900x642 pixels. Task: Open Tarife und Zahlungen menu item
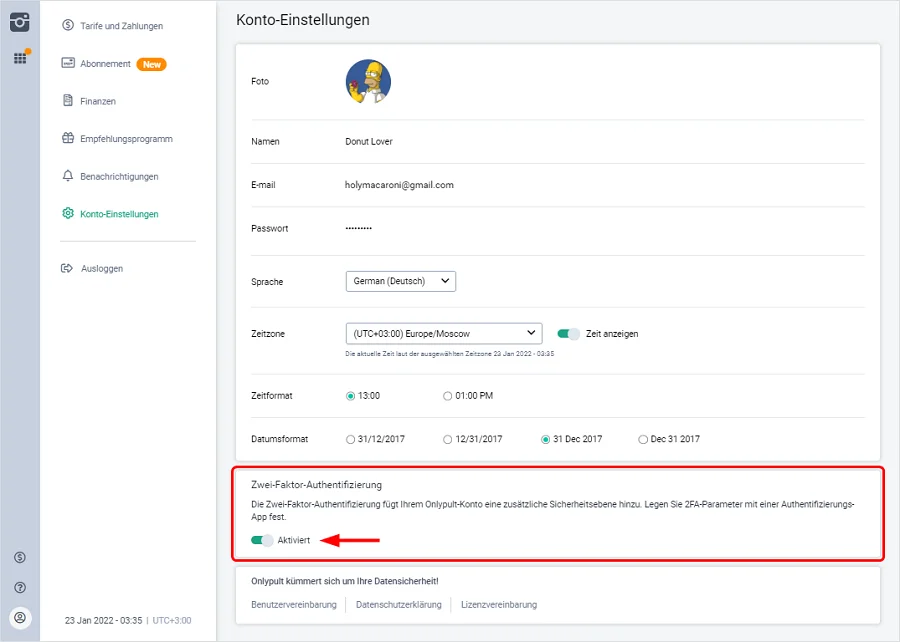(x=121, y=26)
